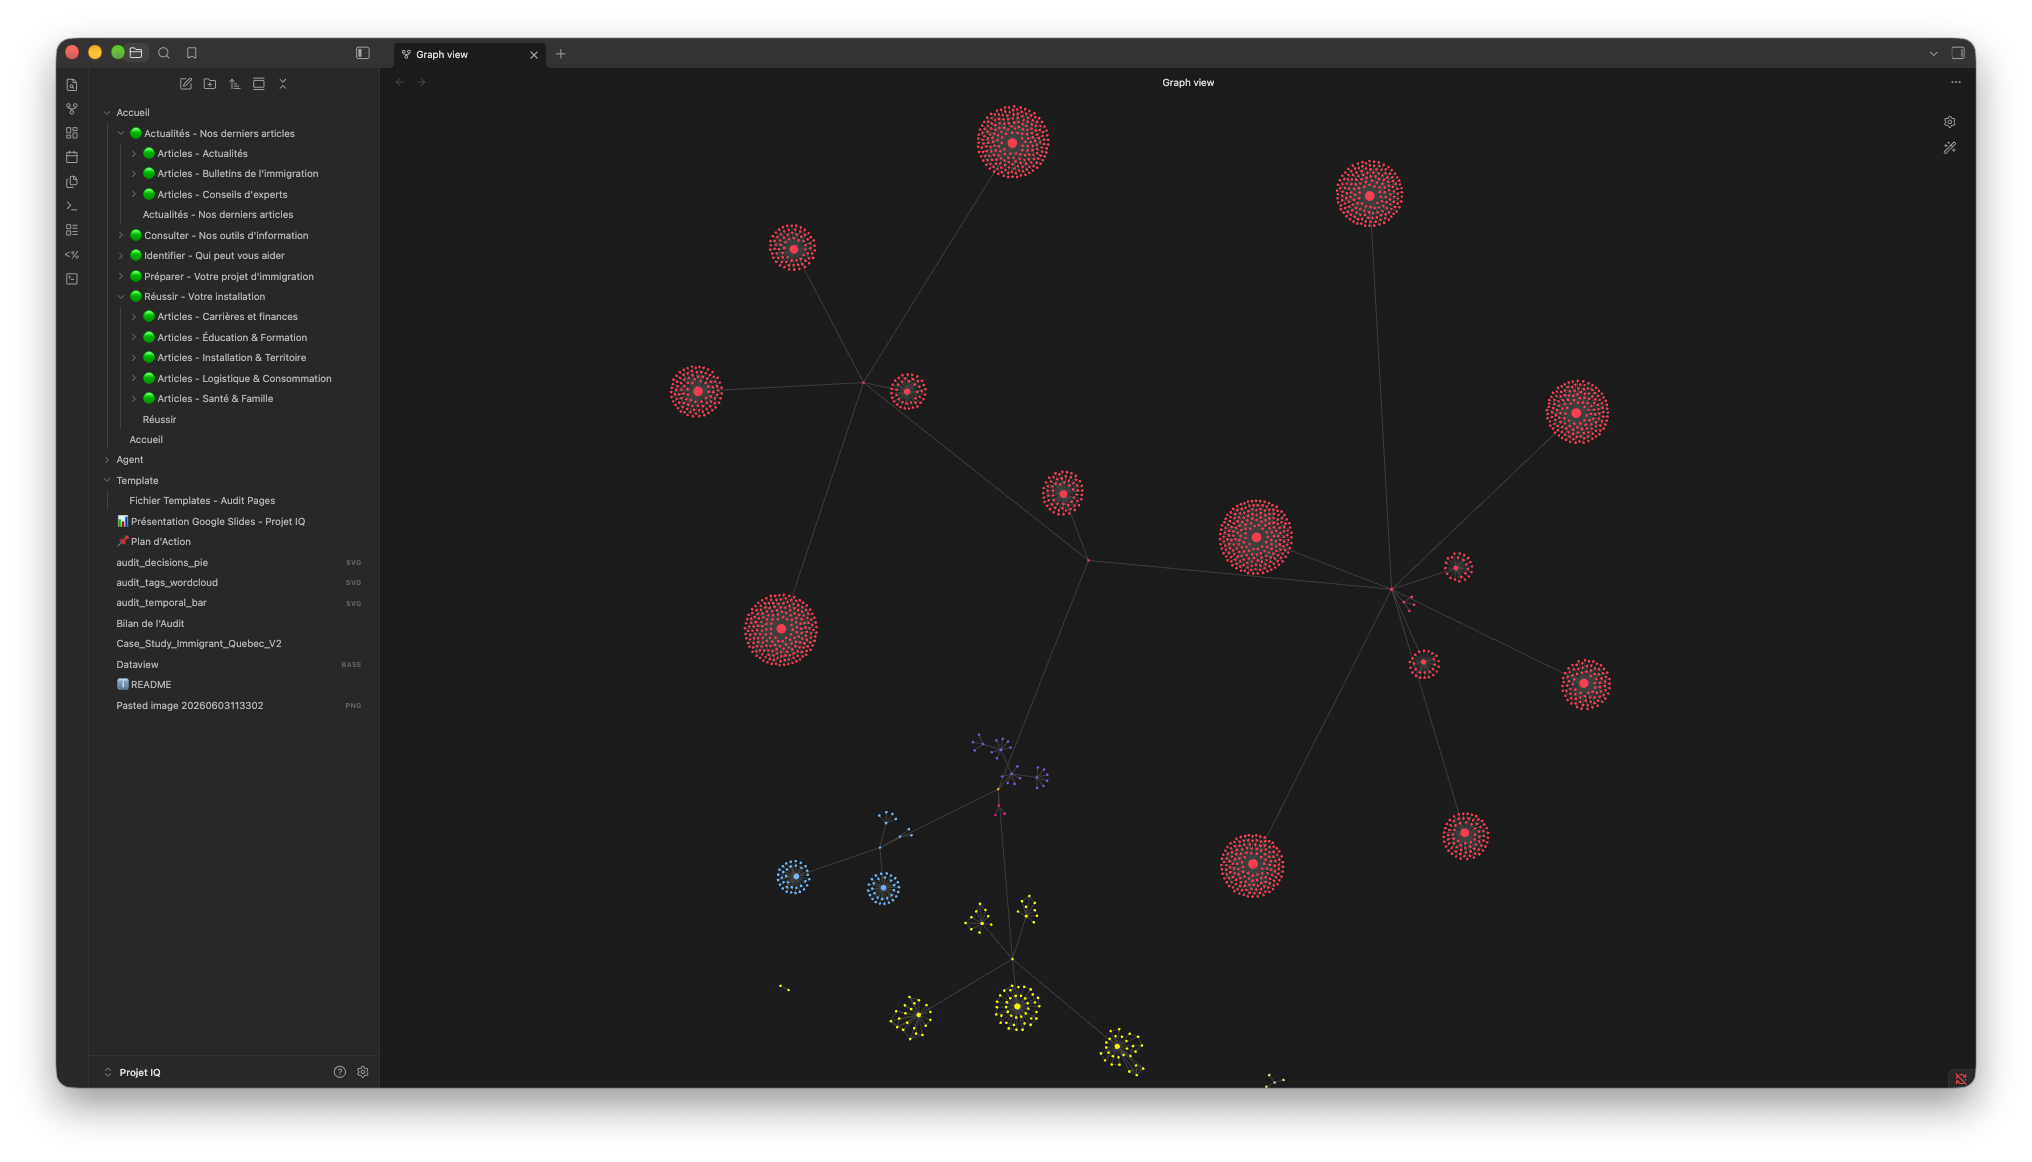The height and width of the screenshot is (1162, 2032).
Task: Open 'Fichier Templates - Audit Pages' note
Action: pyautogui.click(x=202, y=501)
